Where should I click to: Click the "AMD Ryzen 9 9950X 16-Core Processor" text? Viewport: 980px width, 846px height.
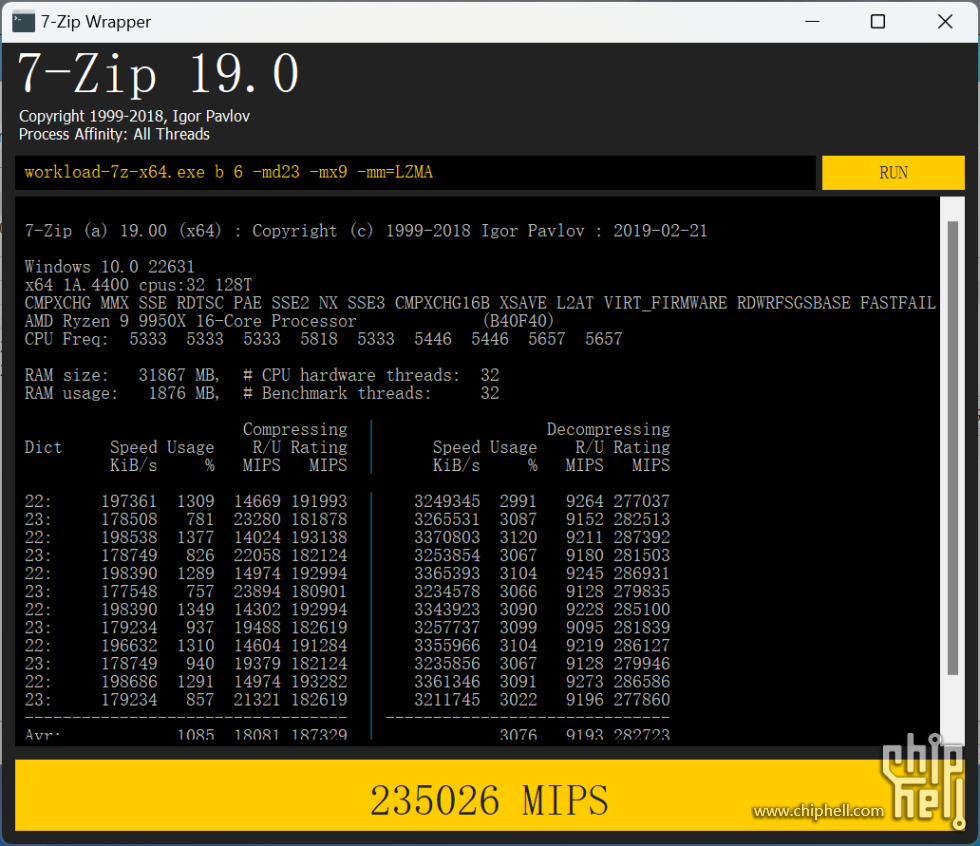[x=191, y=321]
